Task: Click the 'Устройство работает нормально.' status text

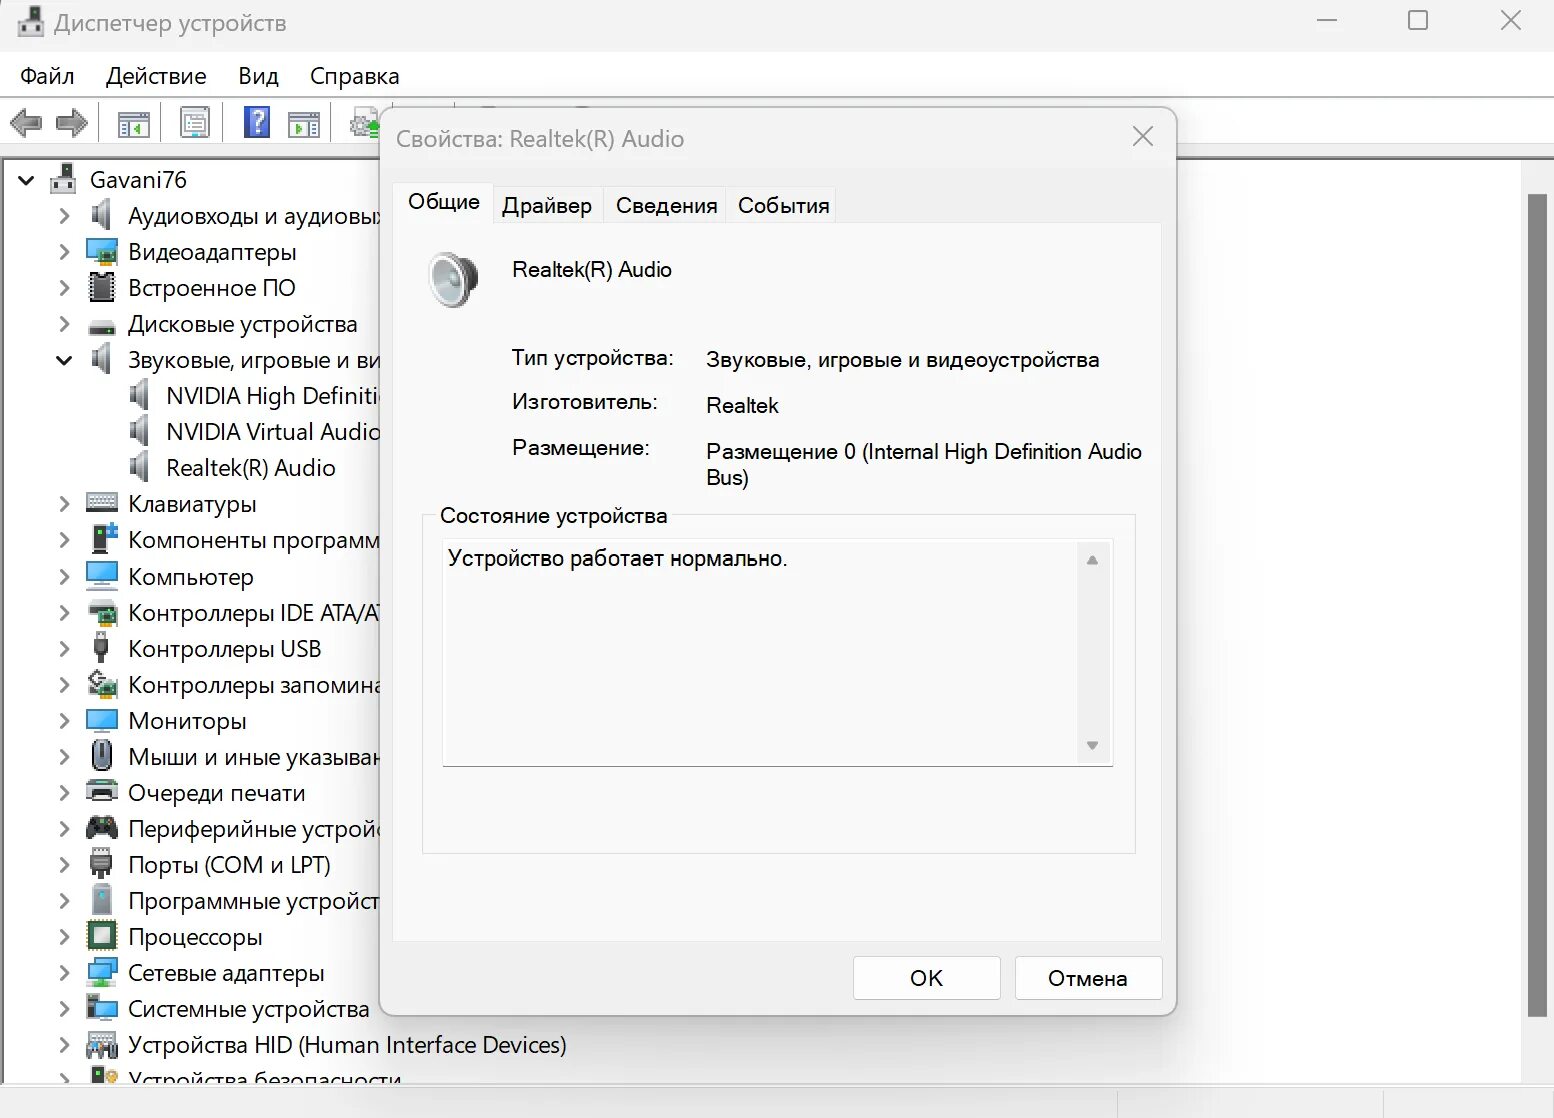Action: pyautogui.click(x=618, y=558)
